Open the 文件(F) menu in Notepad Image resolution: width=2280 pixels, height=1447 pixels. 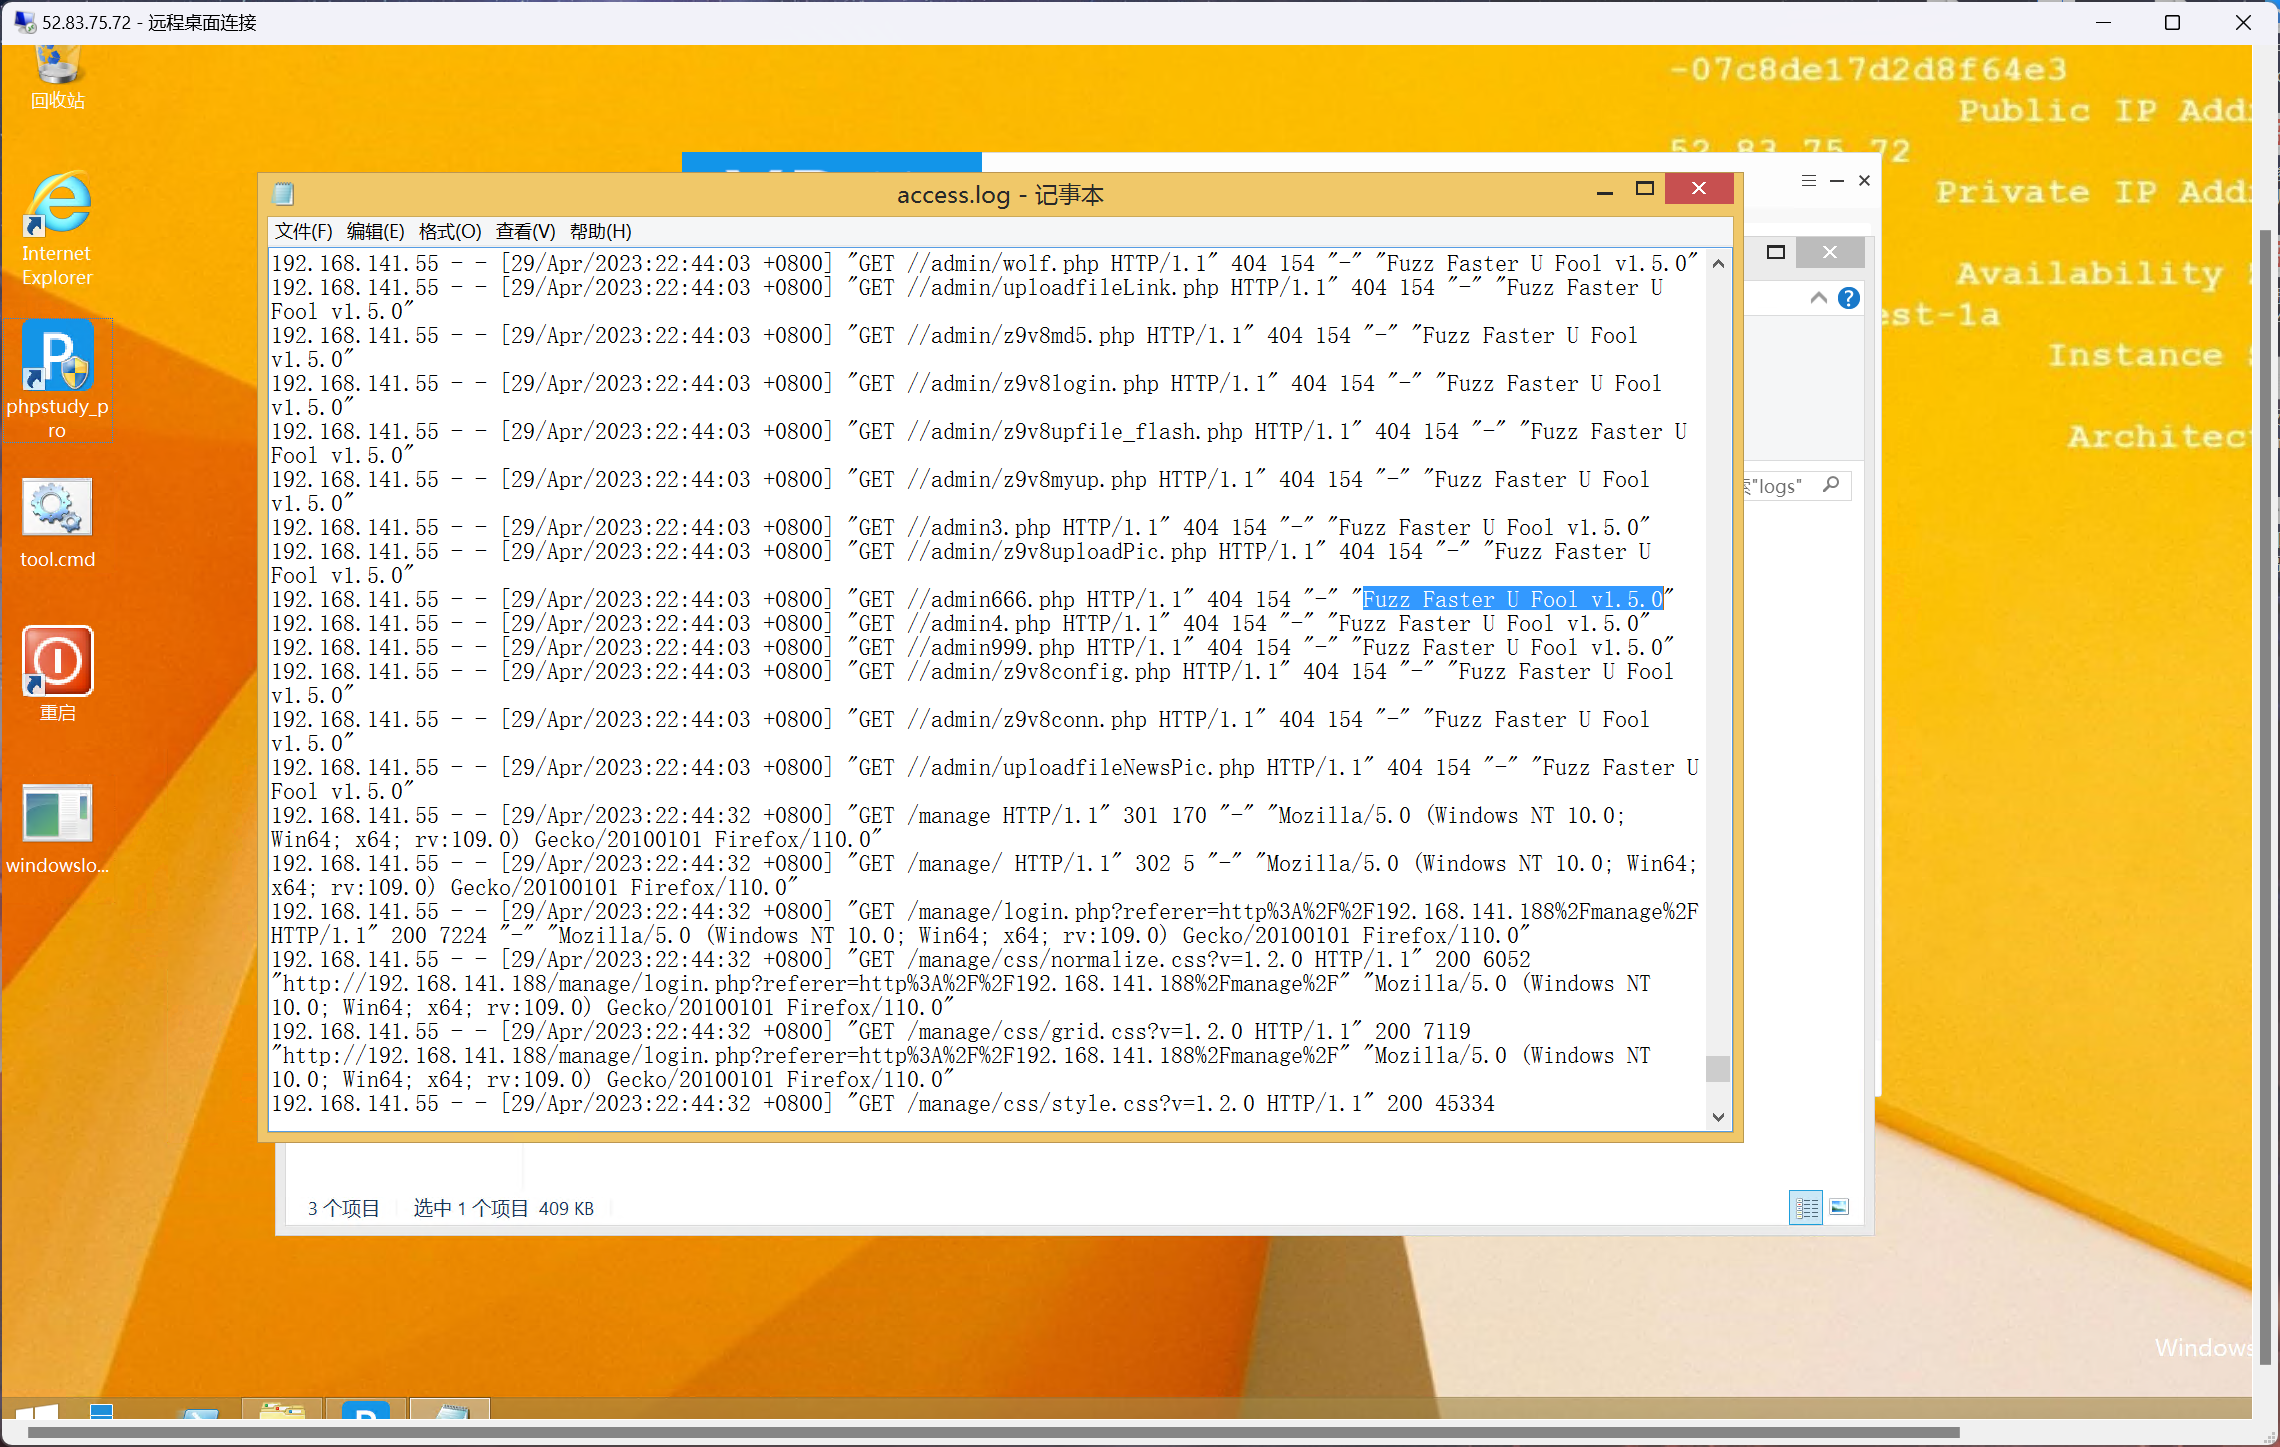(303, 232)
